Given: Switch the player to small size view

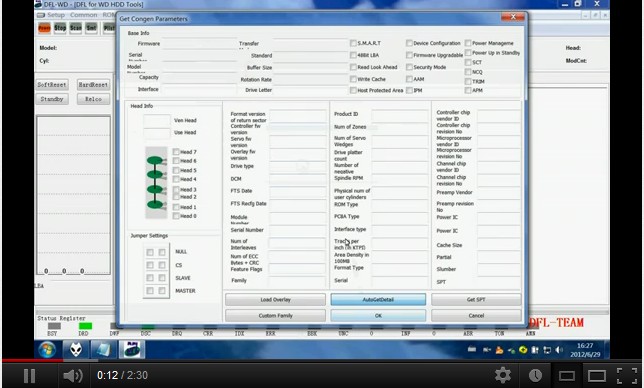Looking at the screenshot, I should click(567, 376).
